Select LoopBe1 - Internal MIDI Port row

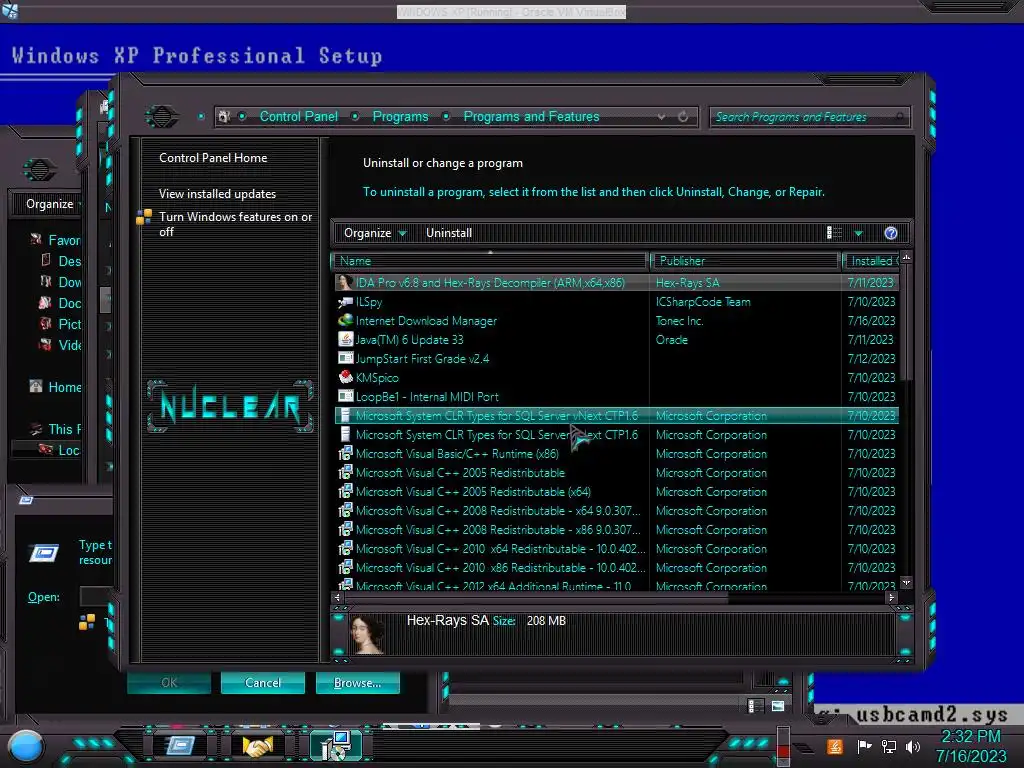(616, 396)
